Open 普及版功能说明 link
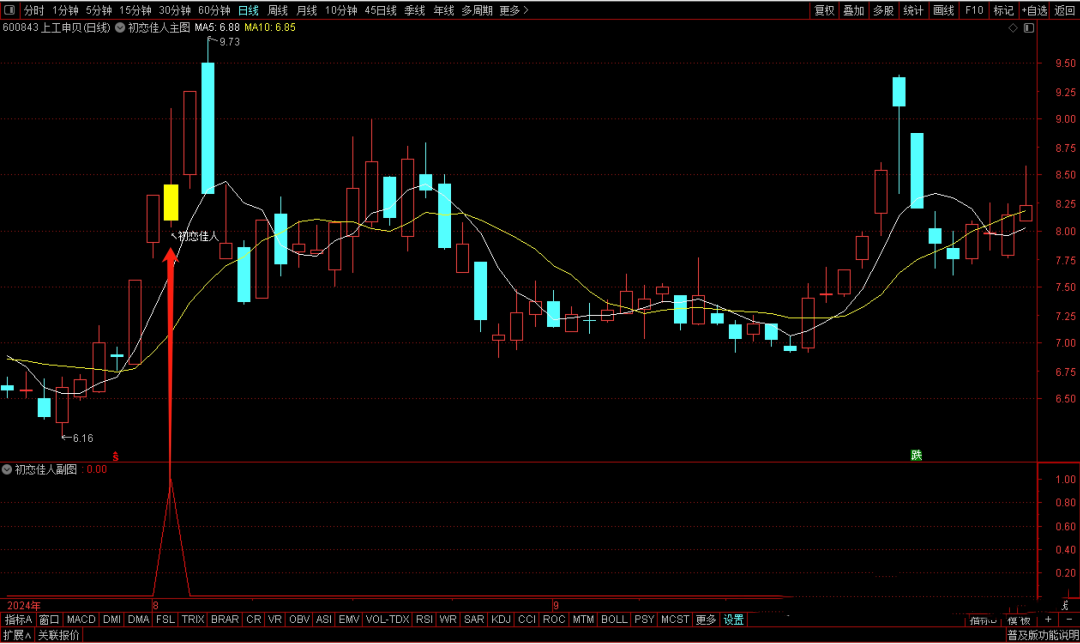Viewport: 1080px width, 644px height. (1041, 635)
